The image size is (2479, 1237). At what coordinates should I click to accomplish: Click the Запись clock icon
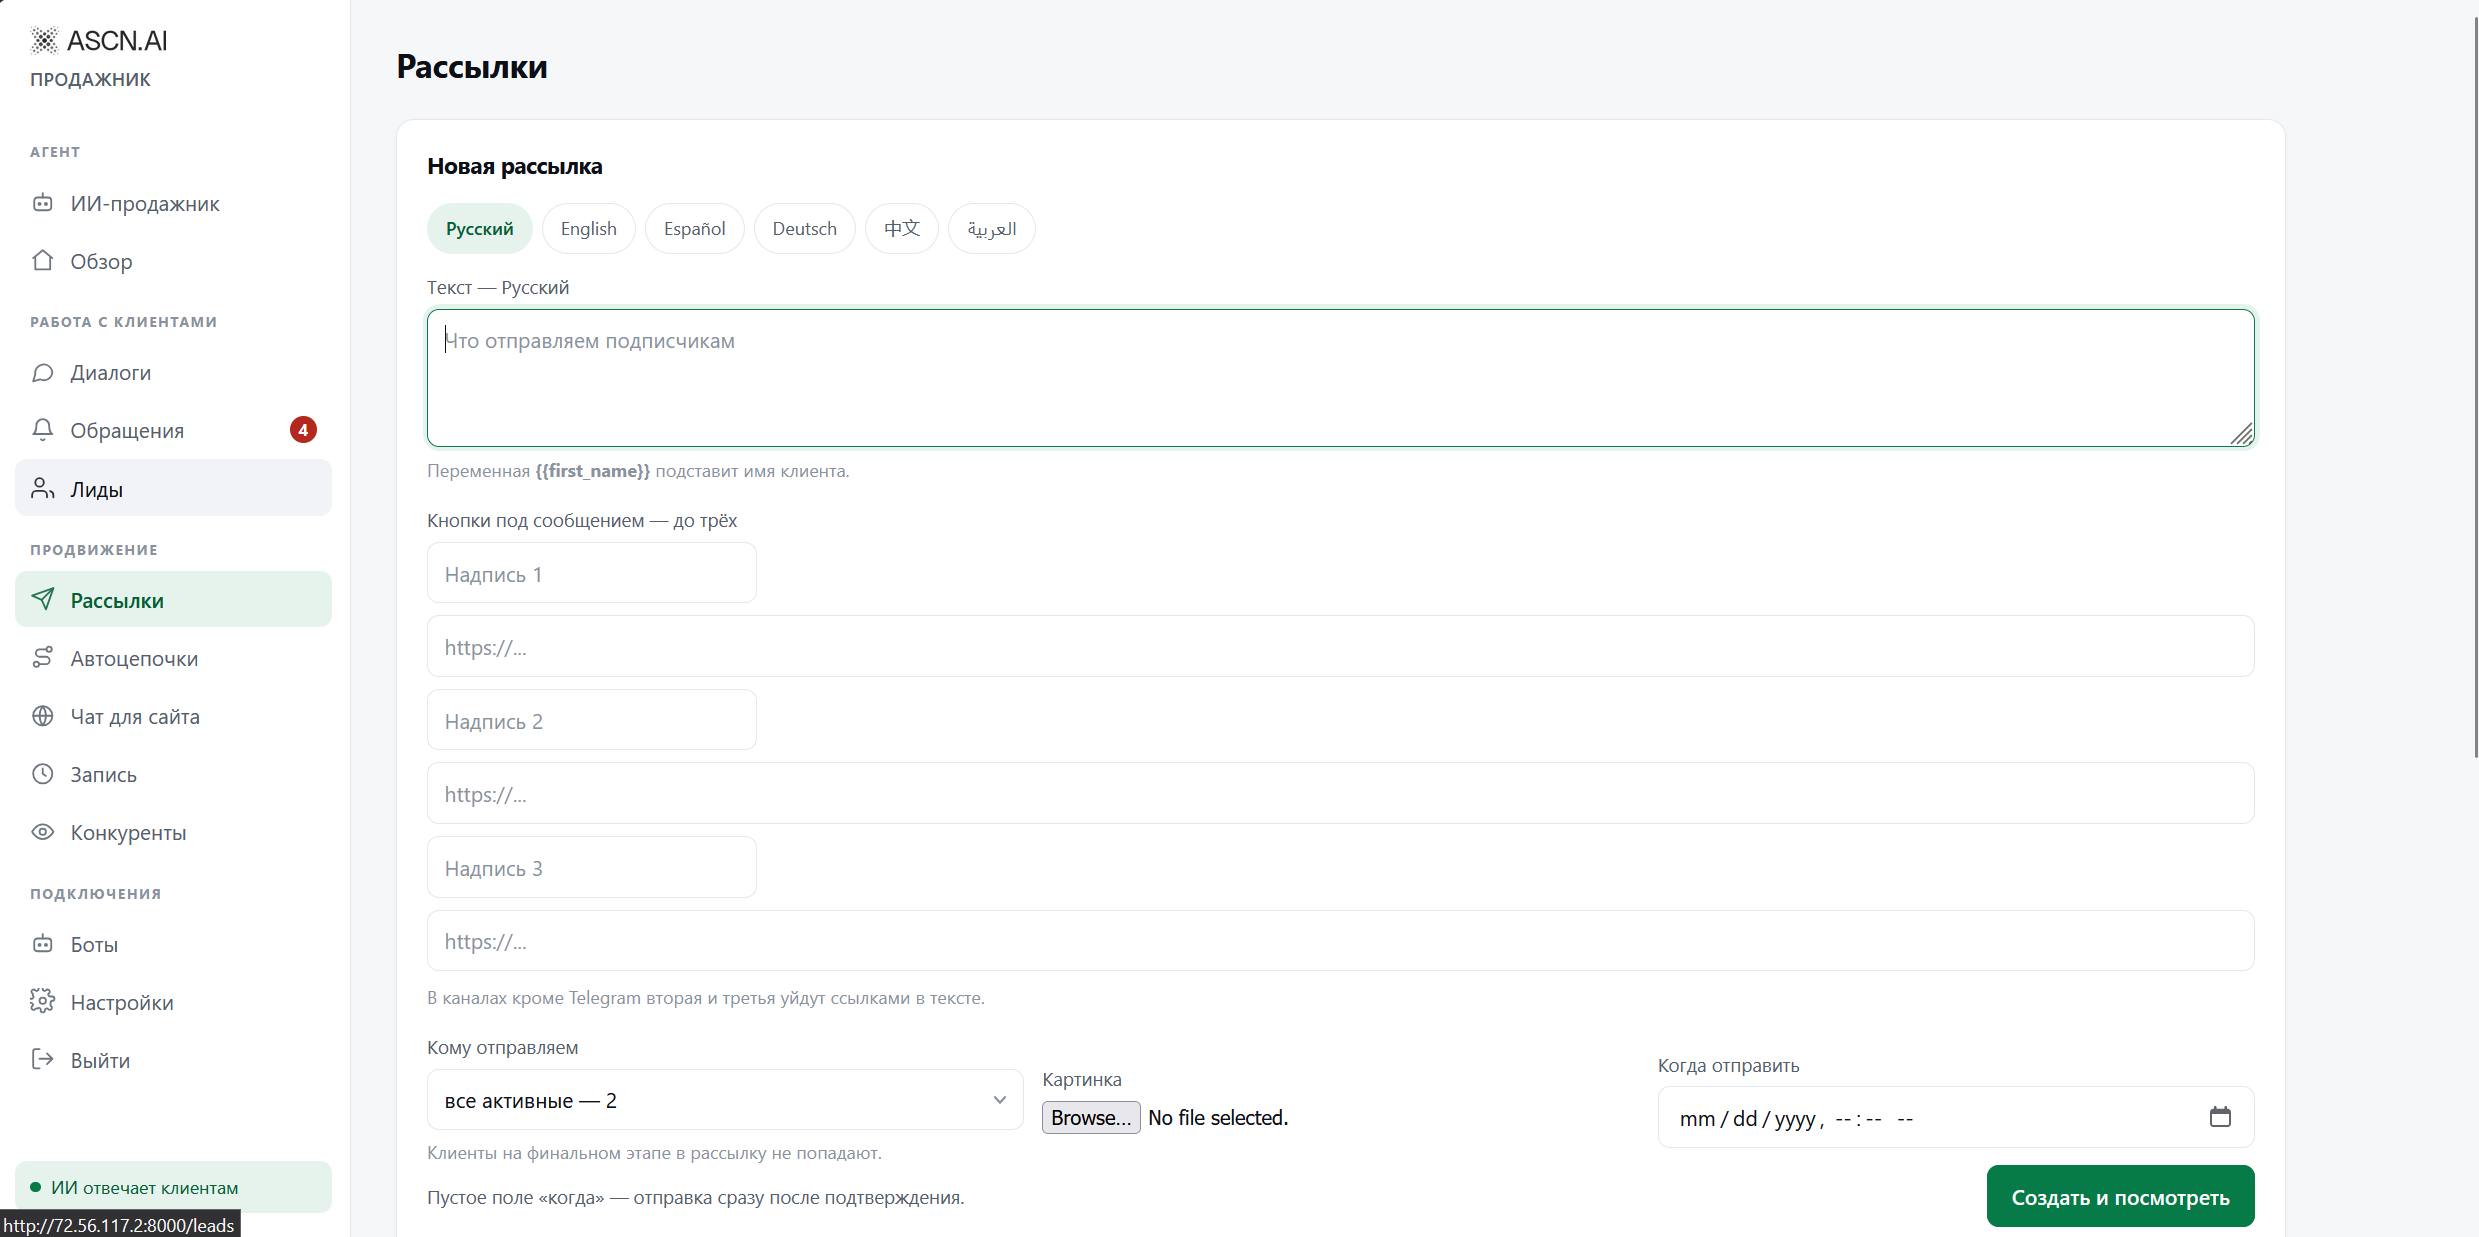(42, 774)
